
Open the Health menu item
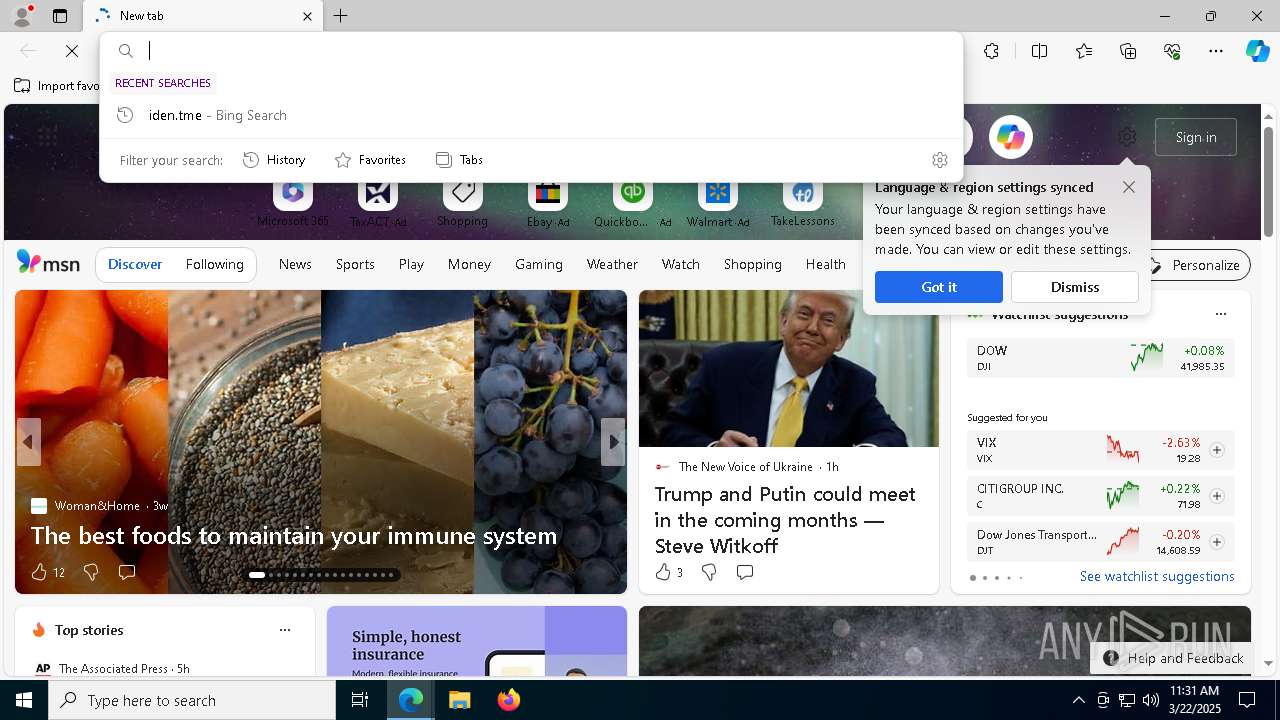tap(826, 264)
